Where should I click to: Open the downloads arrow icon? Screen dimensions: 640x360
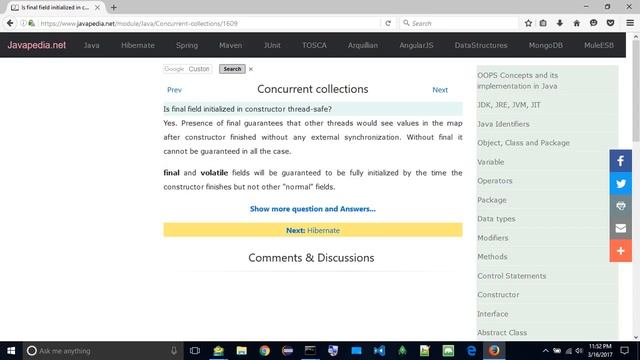point(560,23)
